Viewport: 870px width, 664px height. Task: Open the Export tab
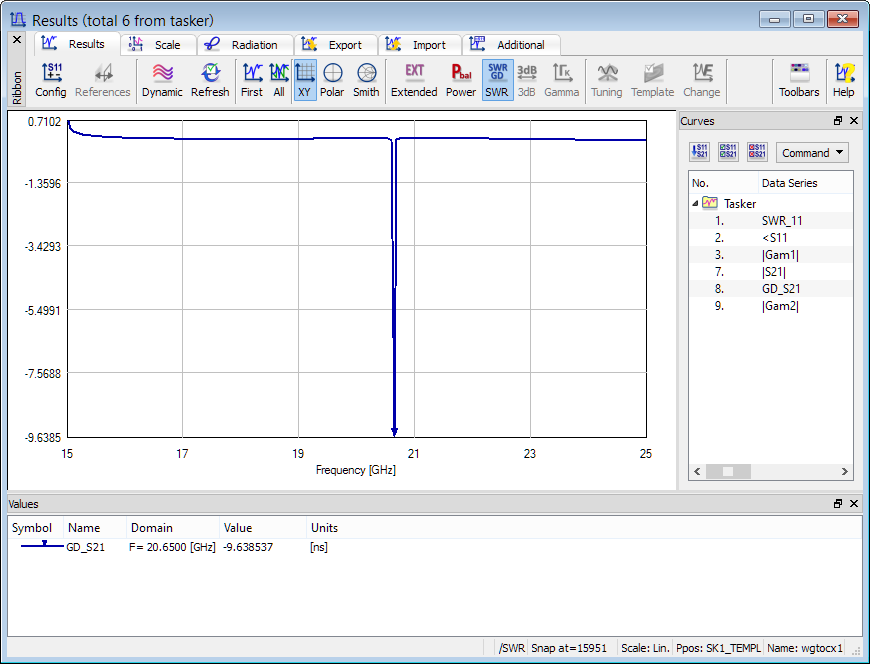(335, 45)
